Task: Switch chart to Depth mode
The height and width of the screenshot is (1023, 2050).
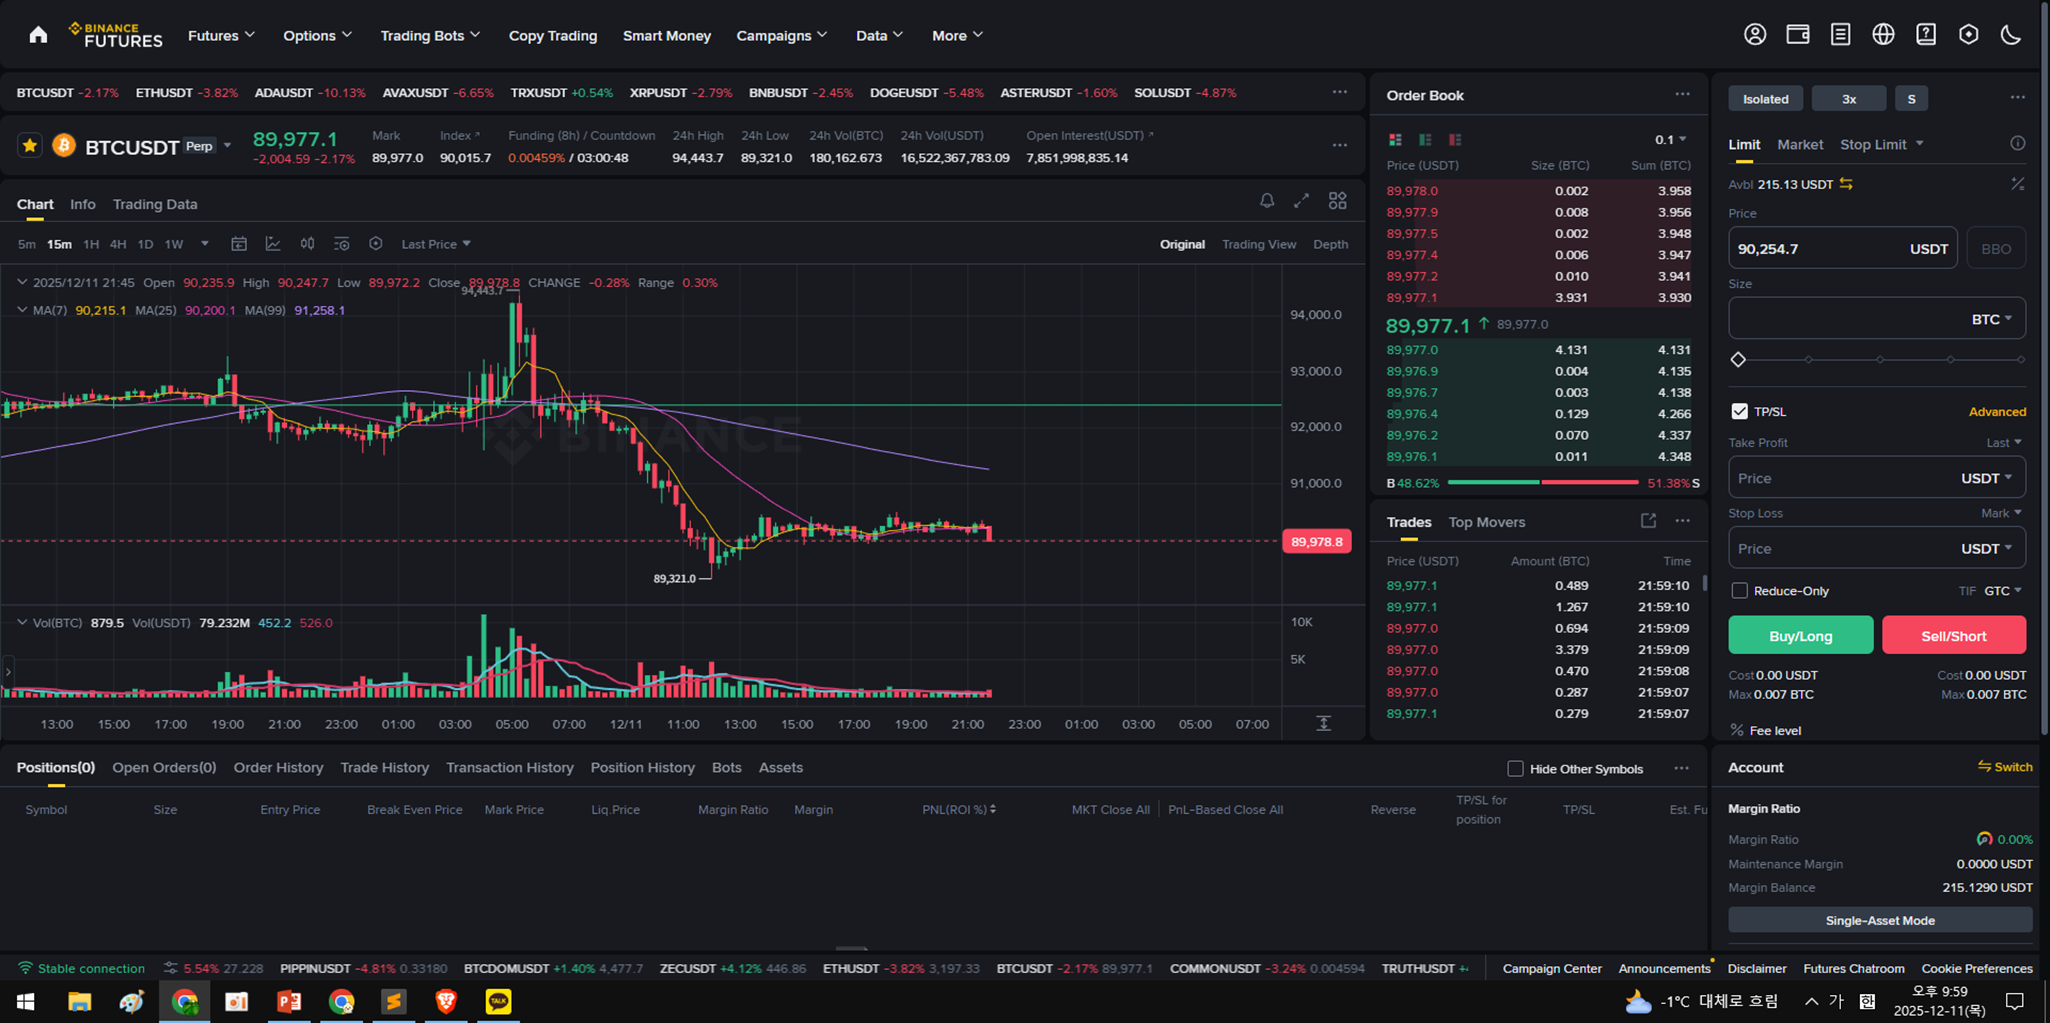Action: tap(1330, 244)
